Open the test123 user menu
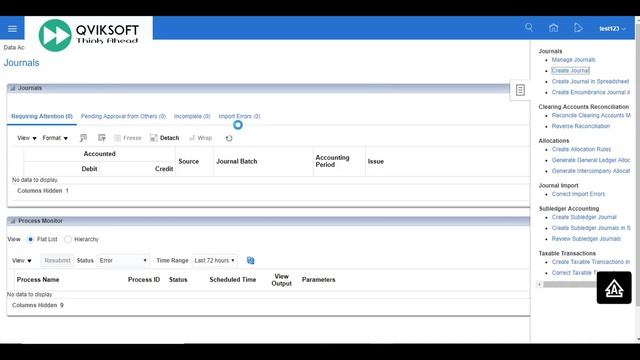640x360 pixels. 612,29
